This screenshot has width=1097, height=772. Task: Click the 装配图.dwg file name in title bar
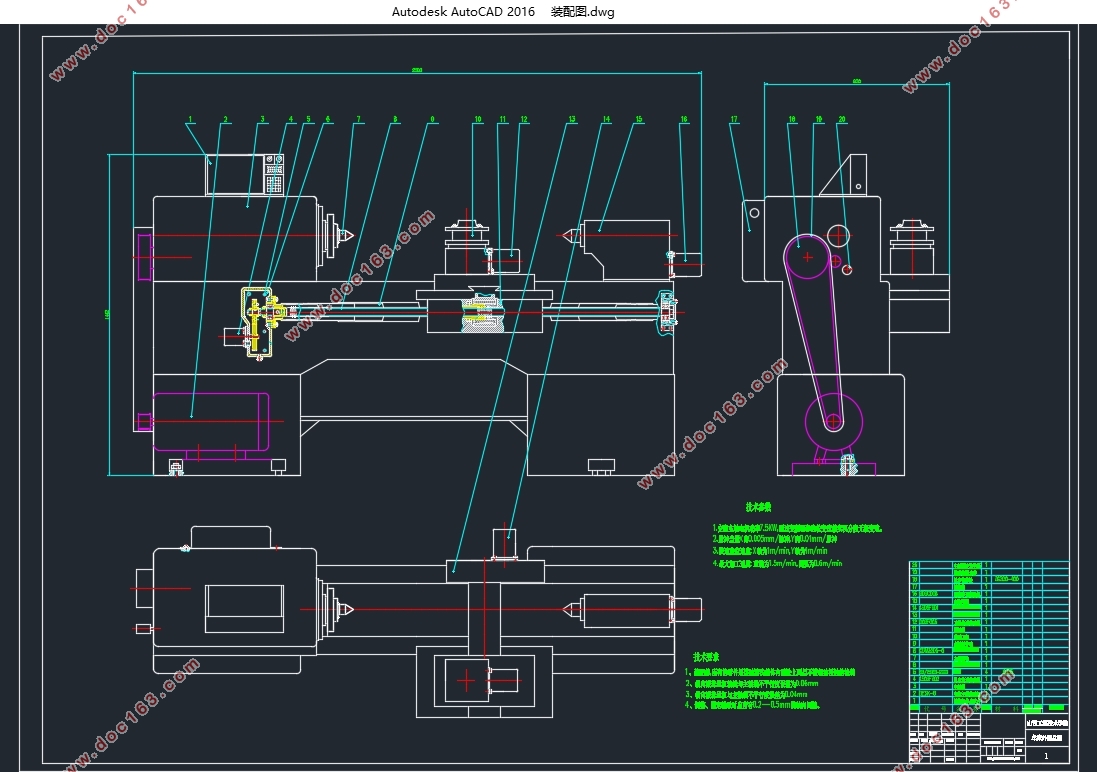(583, 11)
